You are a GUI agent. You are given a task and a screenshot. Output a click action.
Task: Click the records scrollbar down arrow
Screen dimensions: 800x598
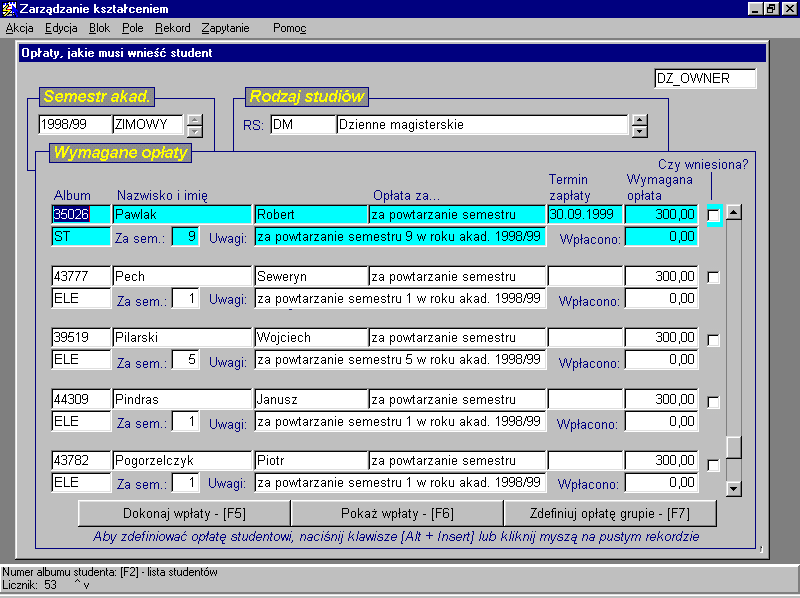734,489
